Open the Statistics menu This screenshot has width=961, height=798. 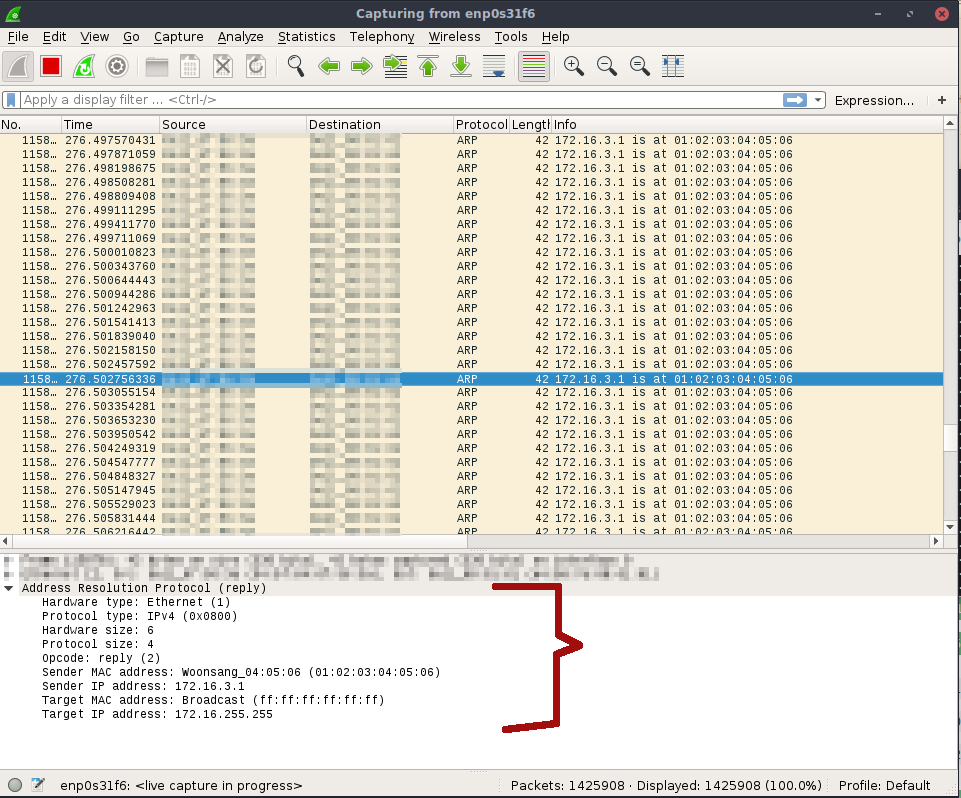click(306, 37)
